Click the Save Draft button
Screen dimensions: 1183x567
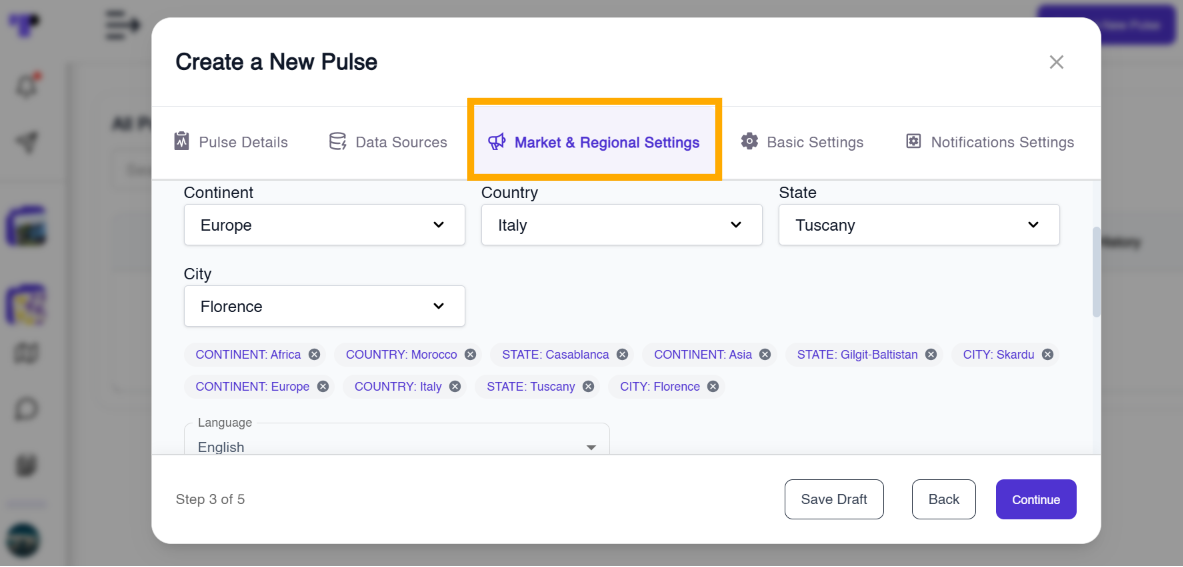click(834, 499)
